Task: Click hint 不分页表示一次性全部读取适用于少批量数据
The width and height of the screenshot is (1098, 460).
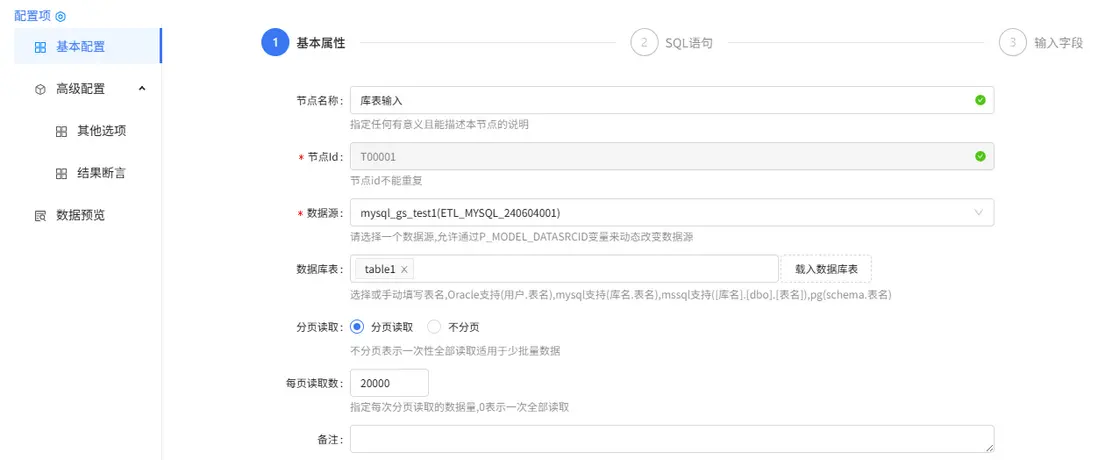Action: (454, 351)
